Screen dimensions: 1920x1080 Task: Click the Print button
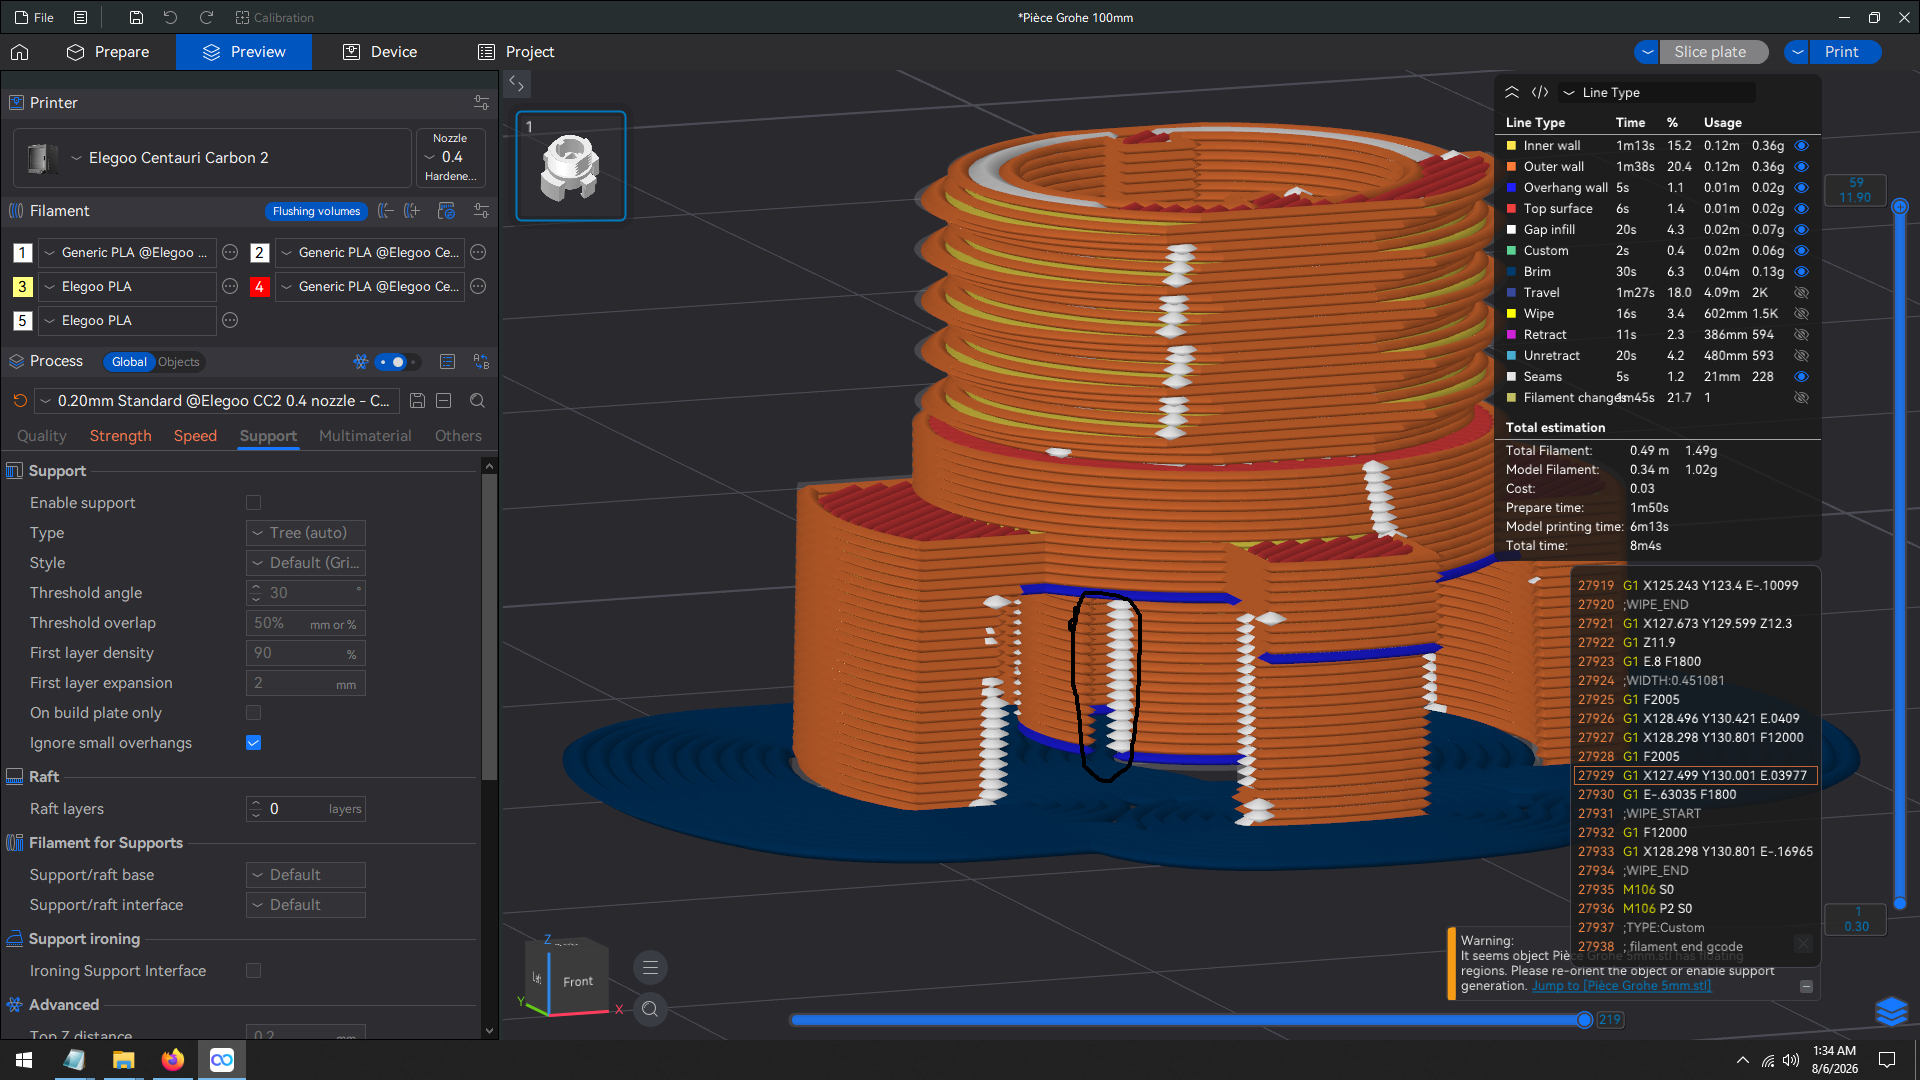(1841, 52)
